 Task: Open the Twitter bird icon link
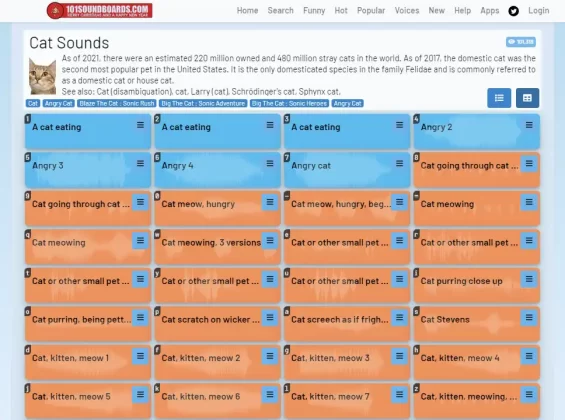coord(513,11)
